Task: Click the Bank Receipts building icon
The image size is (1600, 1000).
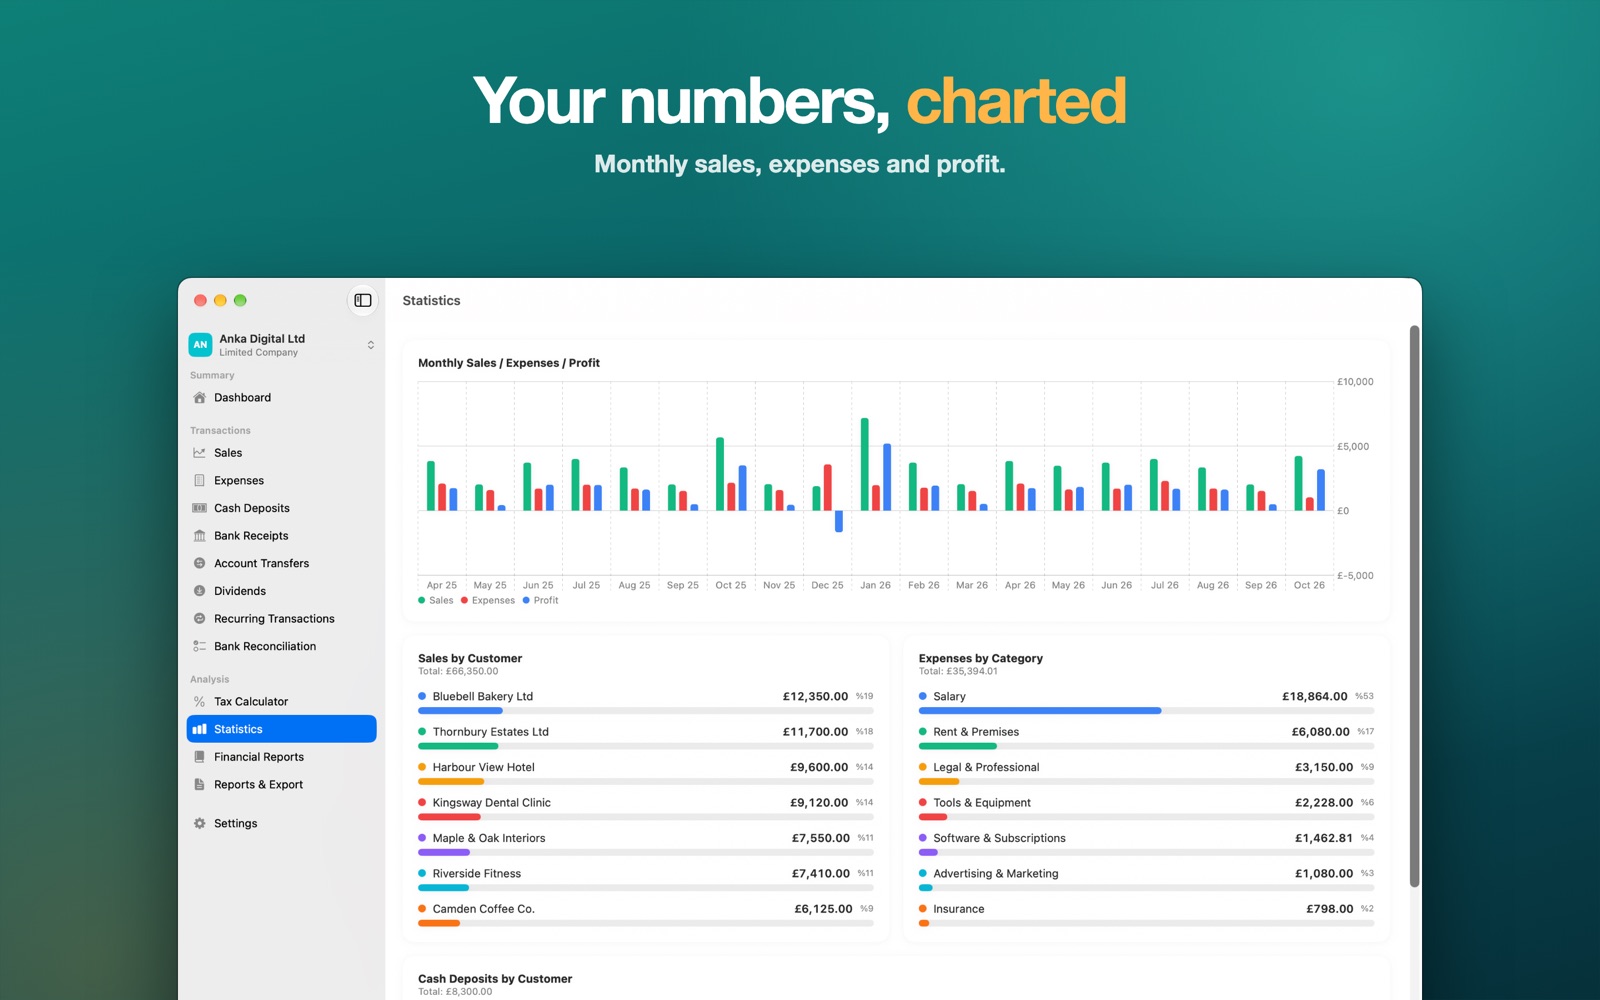Action: point(199,536)
